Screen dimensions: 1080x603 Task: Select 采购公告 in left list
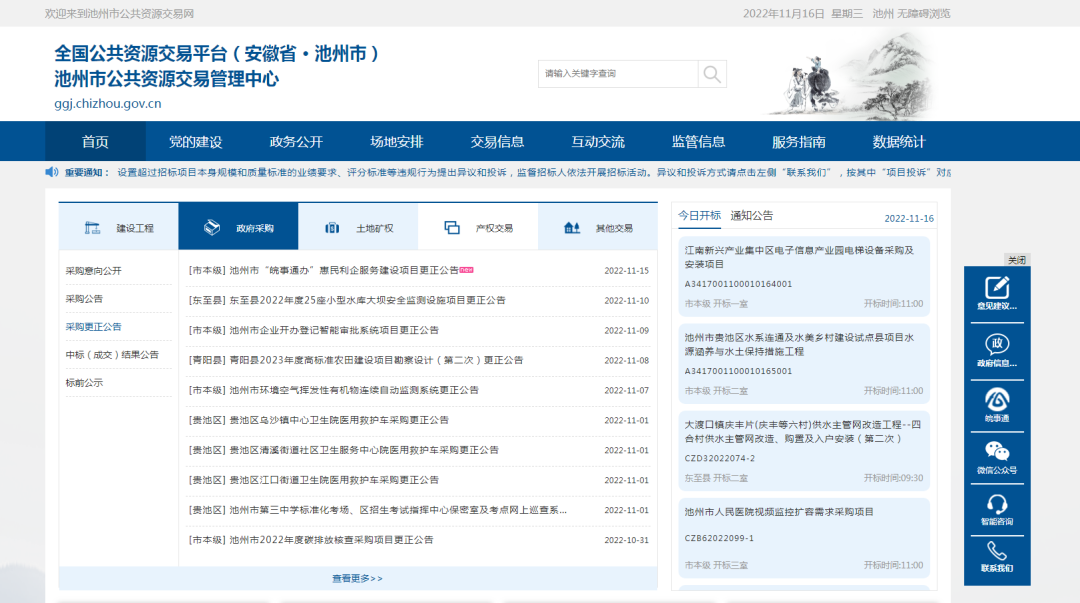click(84, 299)
